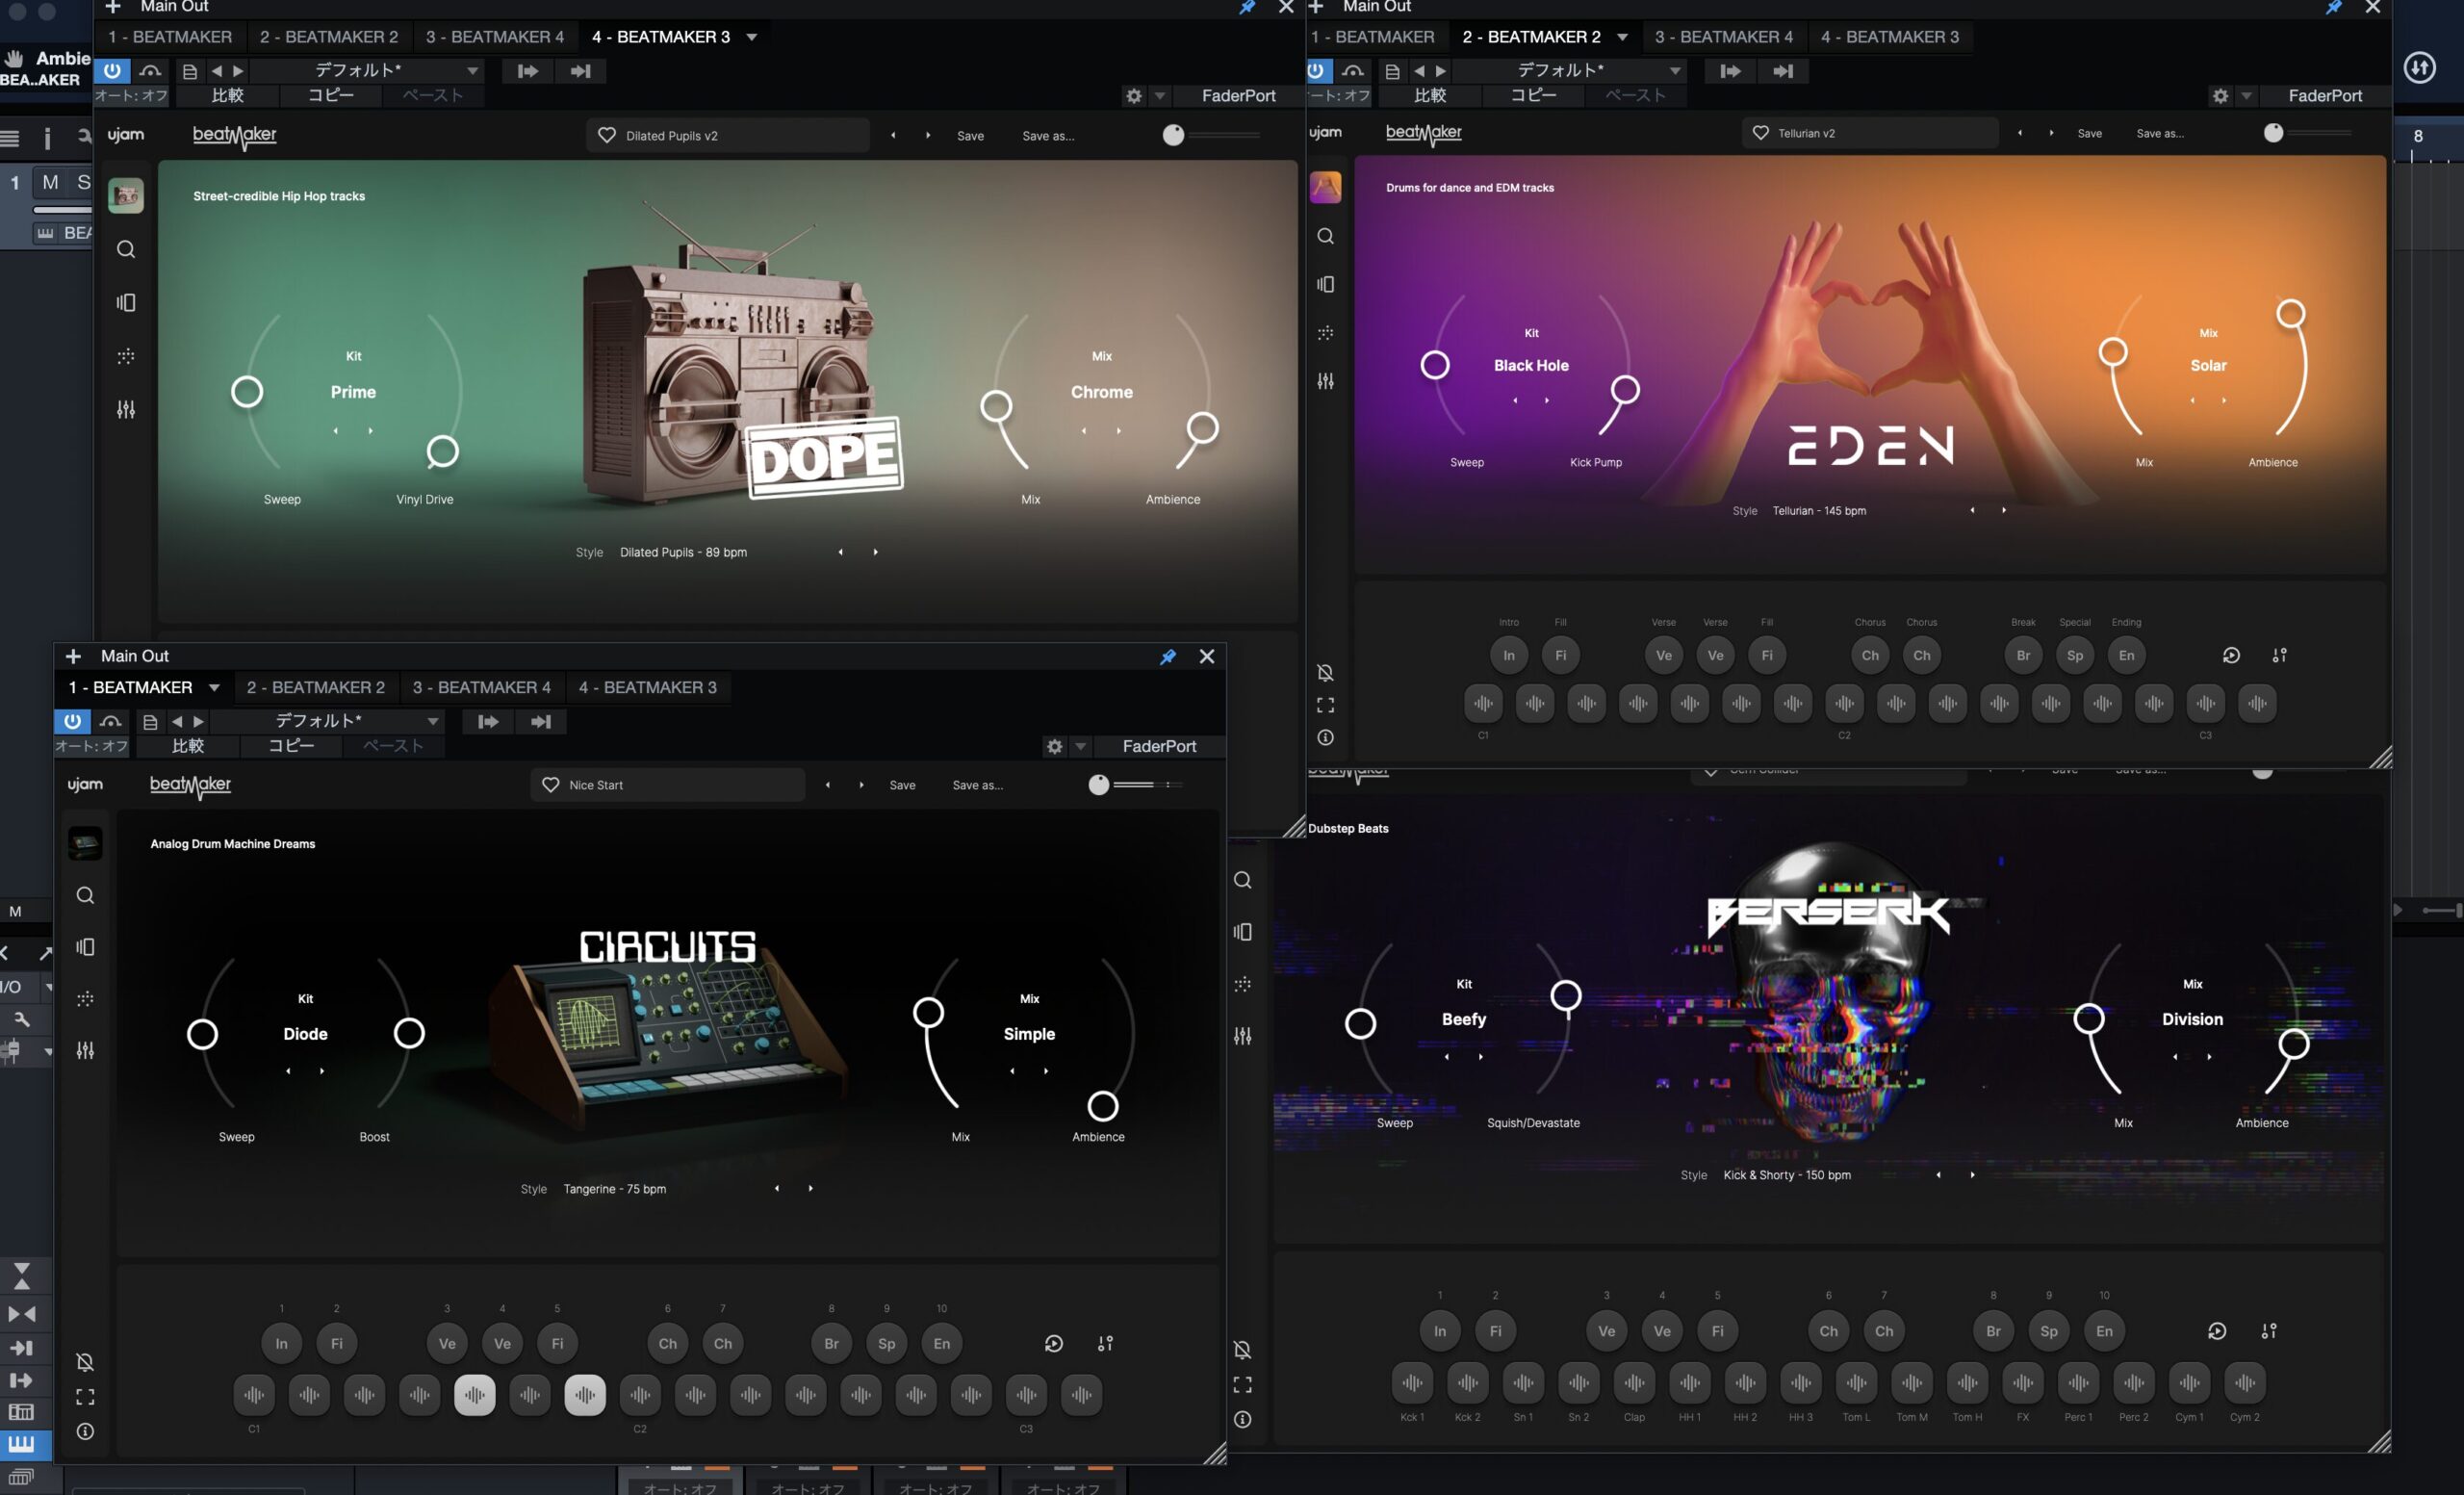Click the volume slider knob in the Circuits header
2464x1495 pixels.
point(1098,785)
